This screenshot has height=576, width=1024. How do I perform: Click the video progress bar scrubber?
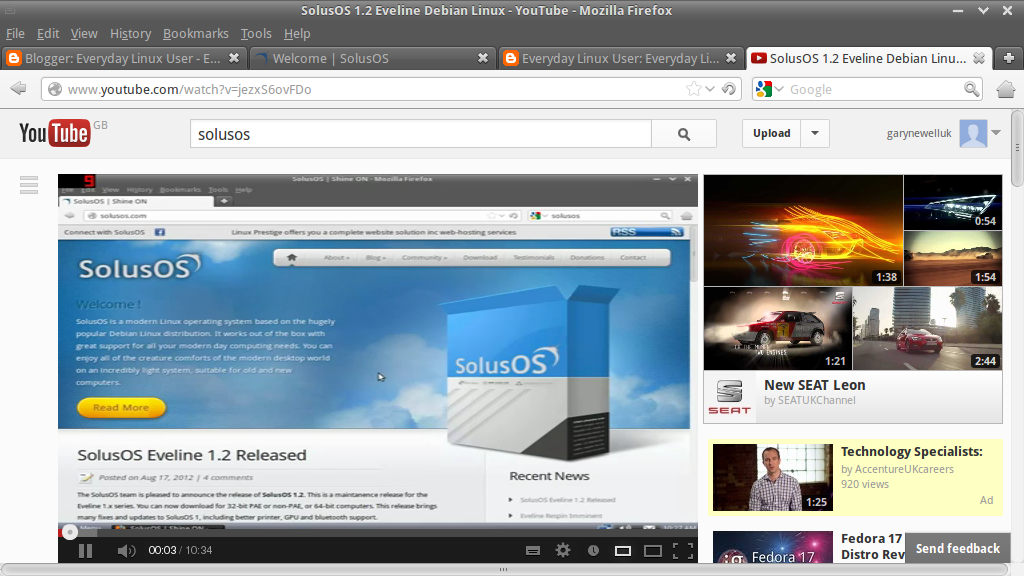pyautogui.click(x=70, y=532)
